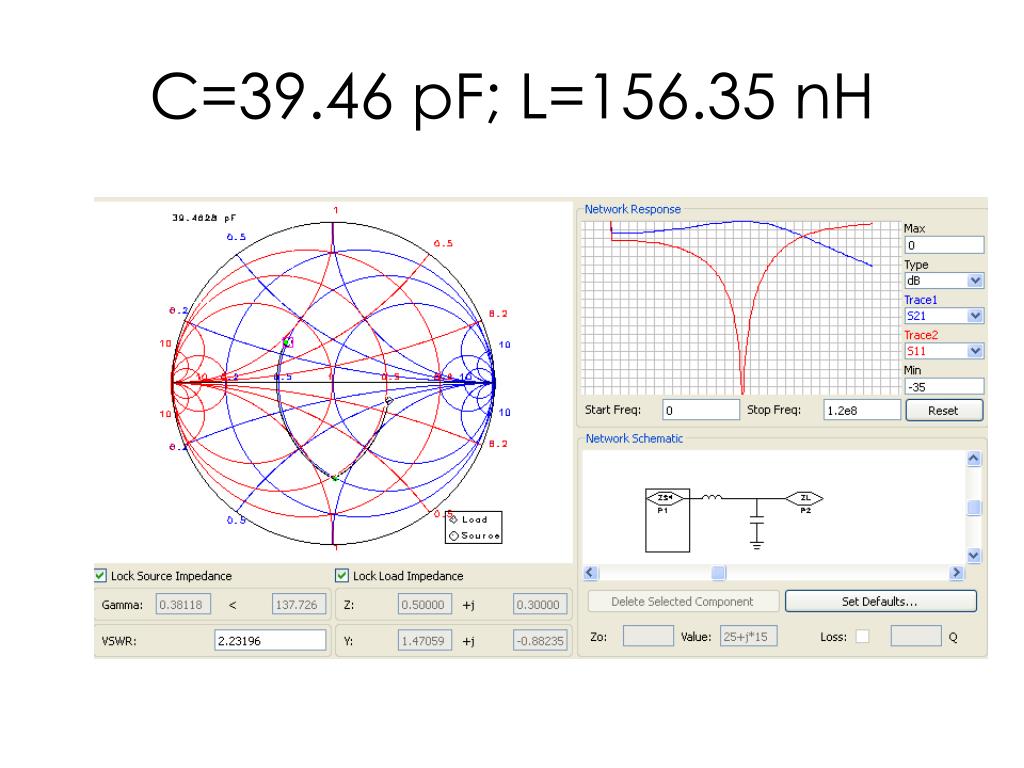This screenshot has width=1024, height=768.
Task: Click the schematic vertical scrollbar thumb
Action: (974, 507)
